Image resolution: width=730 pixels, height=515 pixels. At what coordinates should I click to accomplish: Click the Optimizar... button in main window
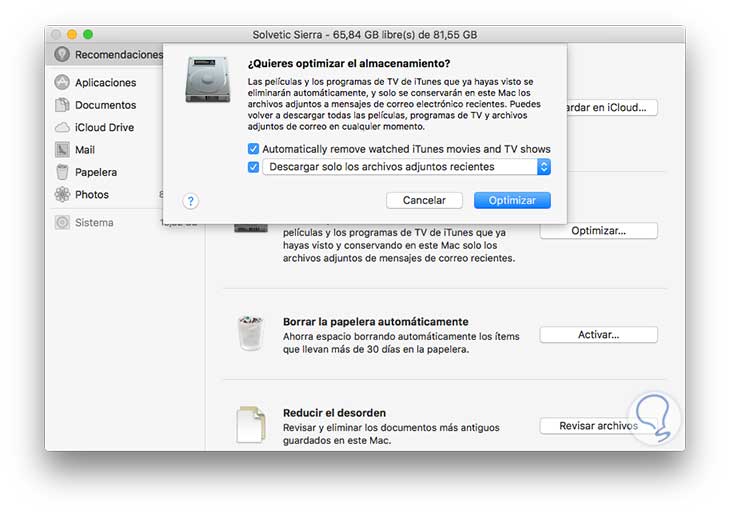point(599,230)
